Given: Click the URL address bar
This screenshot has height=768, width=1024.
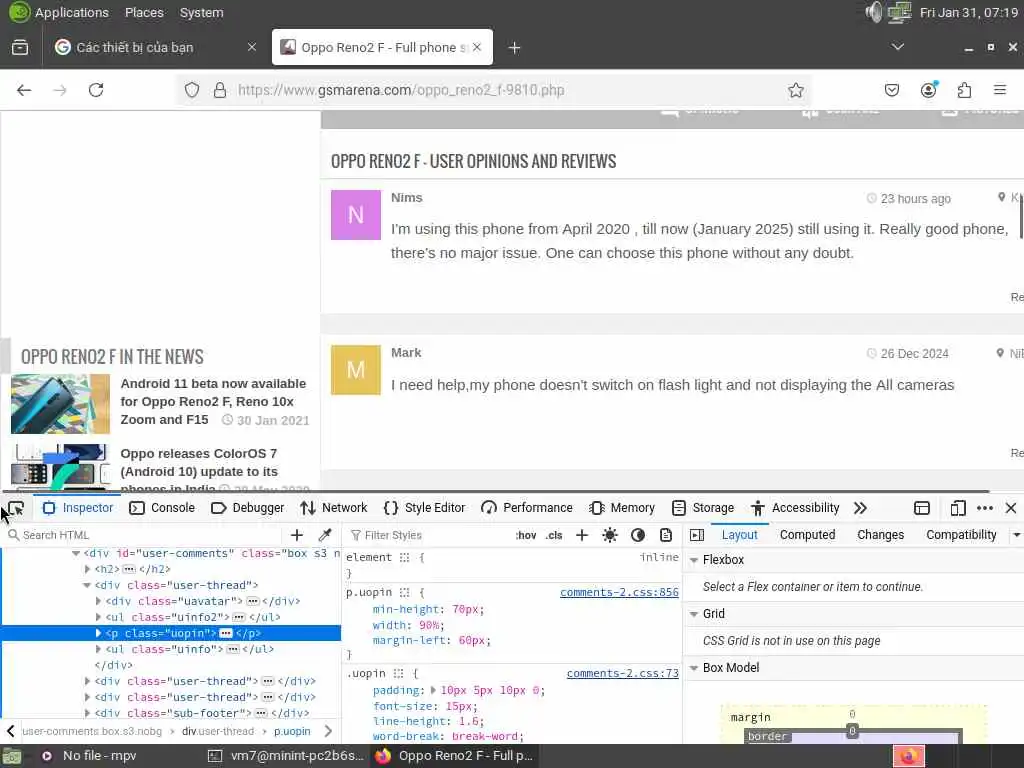Looking at the screenshot, I should (493, 90).
